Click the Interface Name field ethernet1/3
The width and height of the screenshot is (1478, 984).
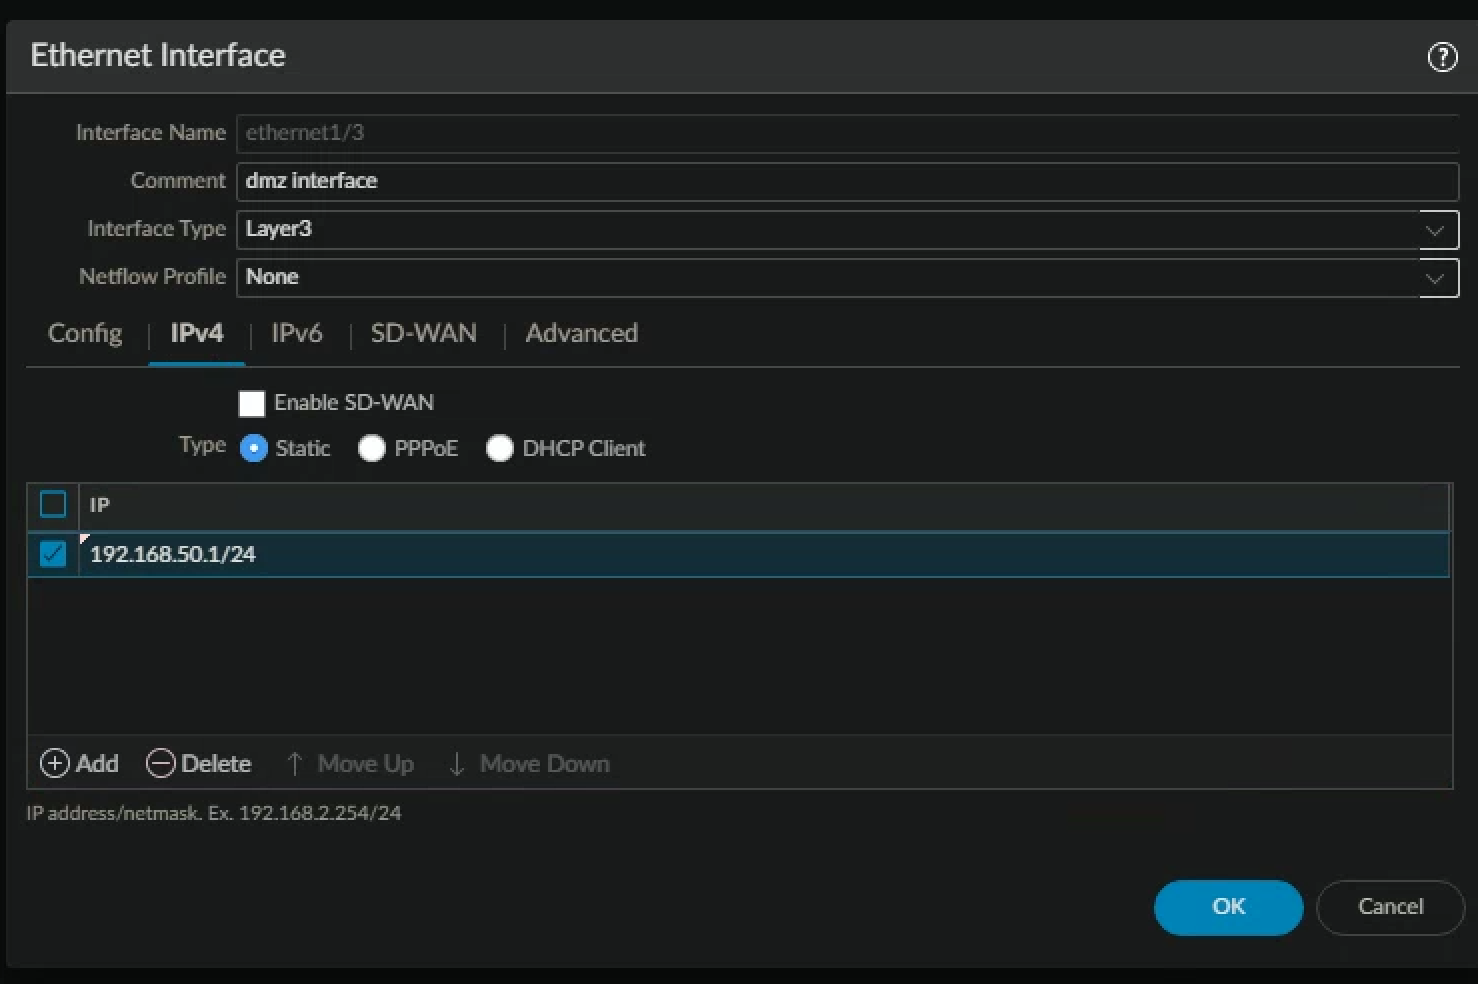pyautogui.click(x=848, y=133)
